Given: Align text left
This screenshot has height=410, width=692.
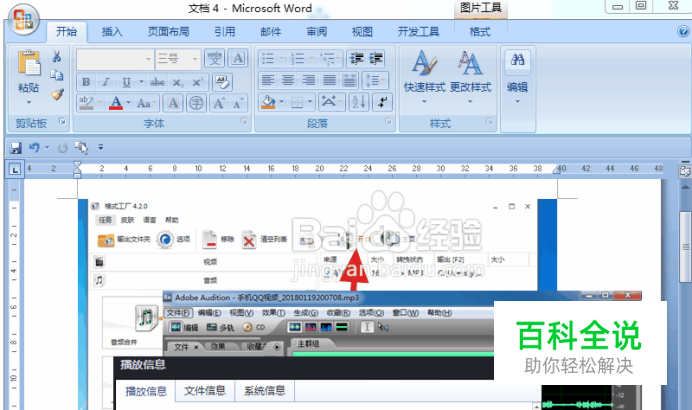Looking at the screenshot, I should [x=268, y=80].
